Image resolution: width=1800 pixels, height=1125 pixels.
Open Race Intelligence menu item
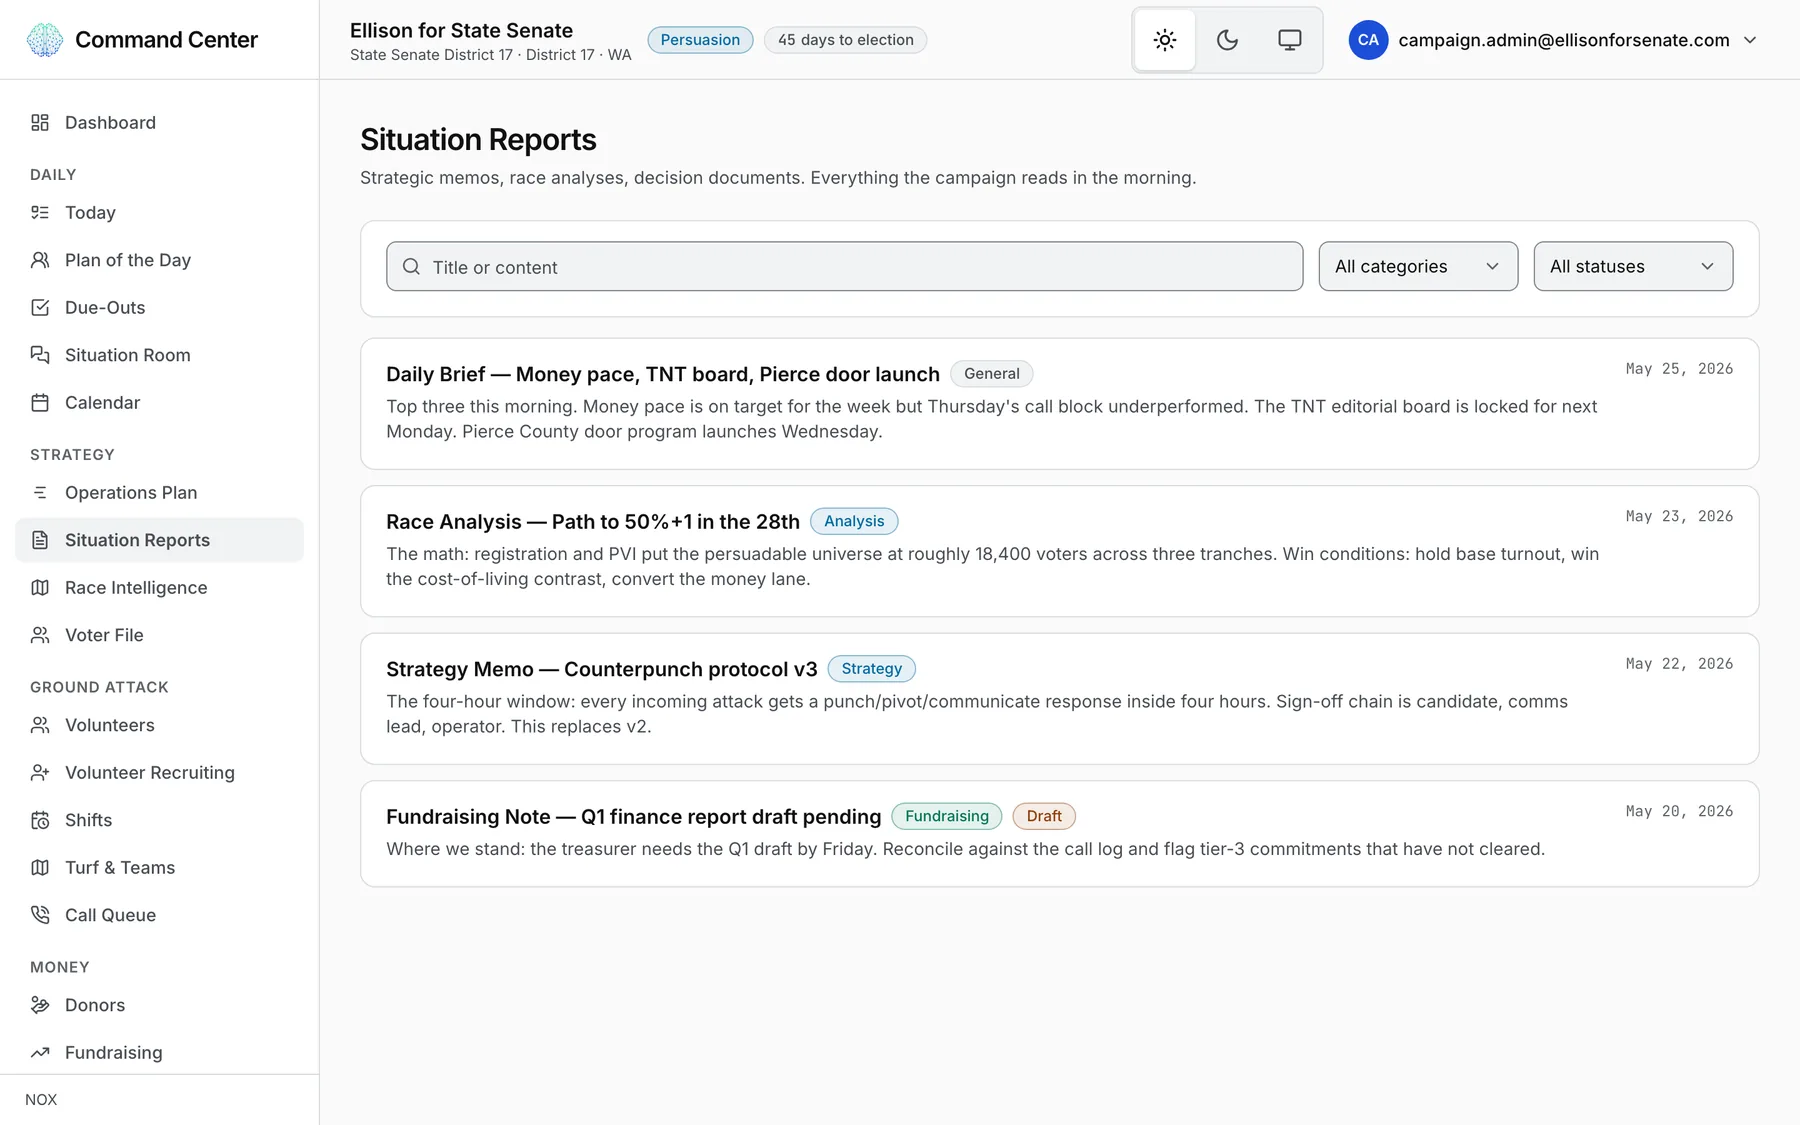tap(160, 588)
